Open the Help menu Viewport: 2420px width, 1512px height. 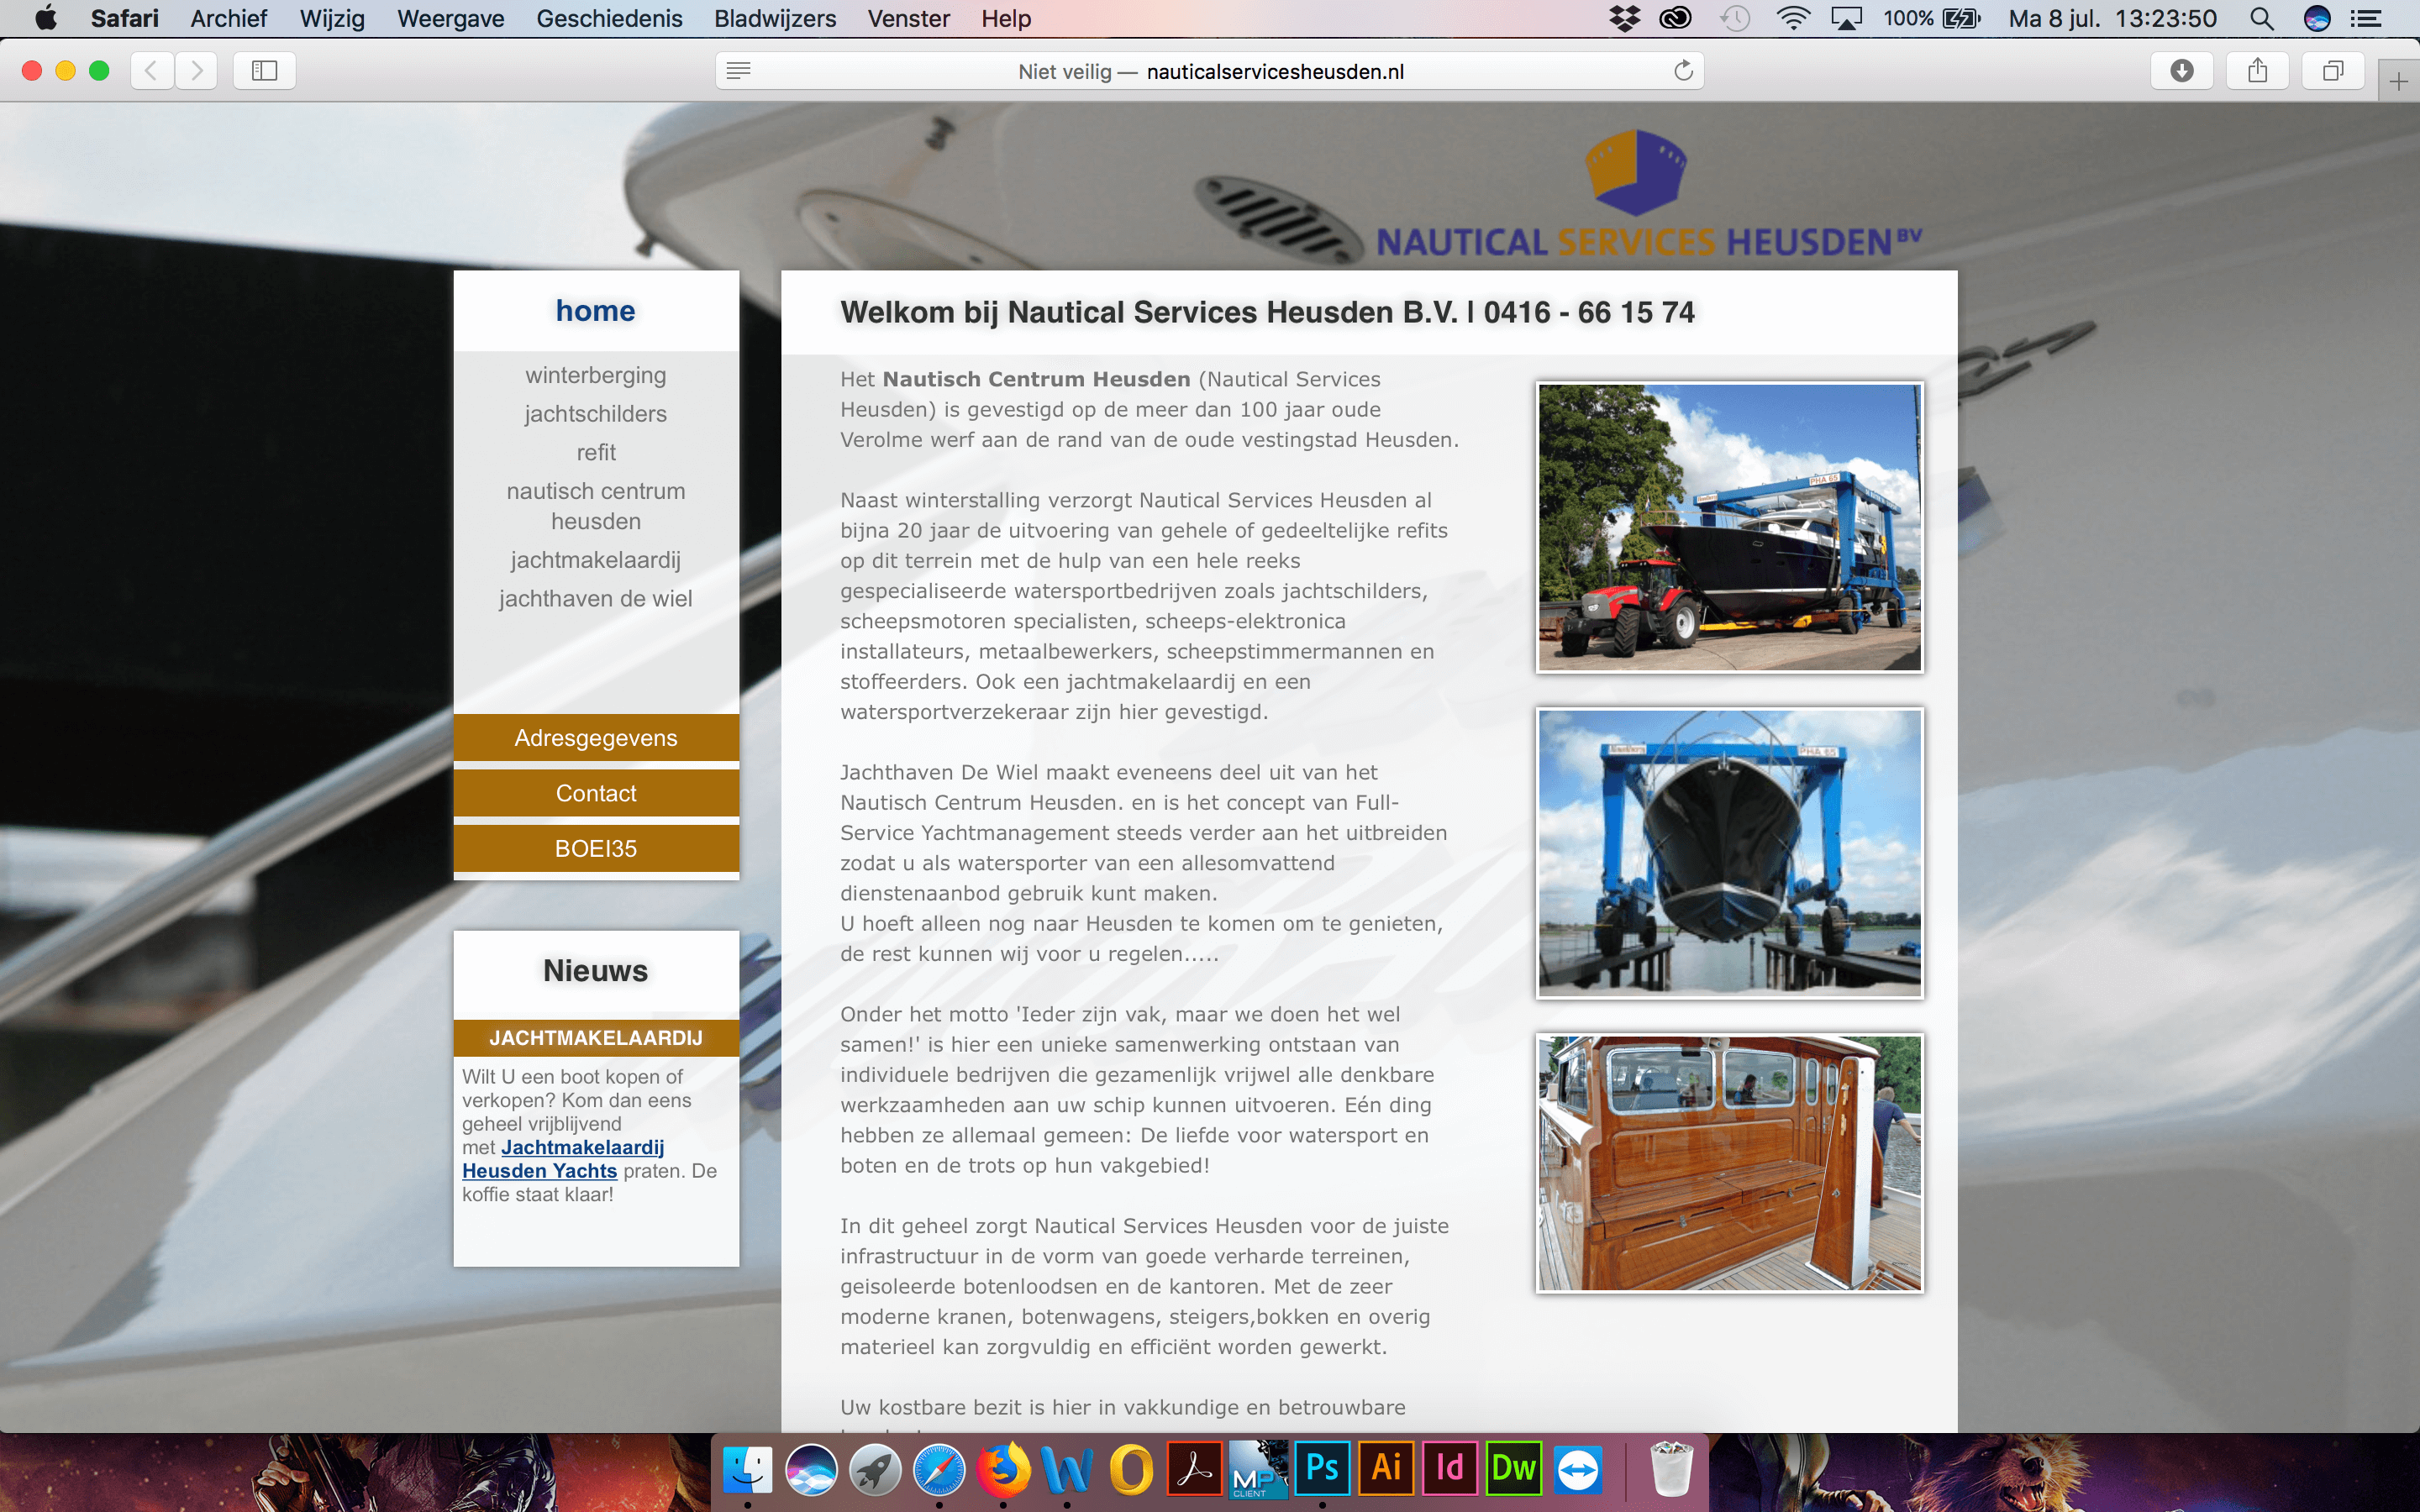(1006, 18)
